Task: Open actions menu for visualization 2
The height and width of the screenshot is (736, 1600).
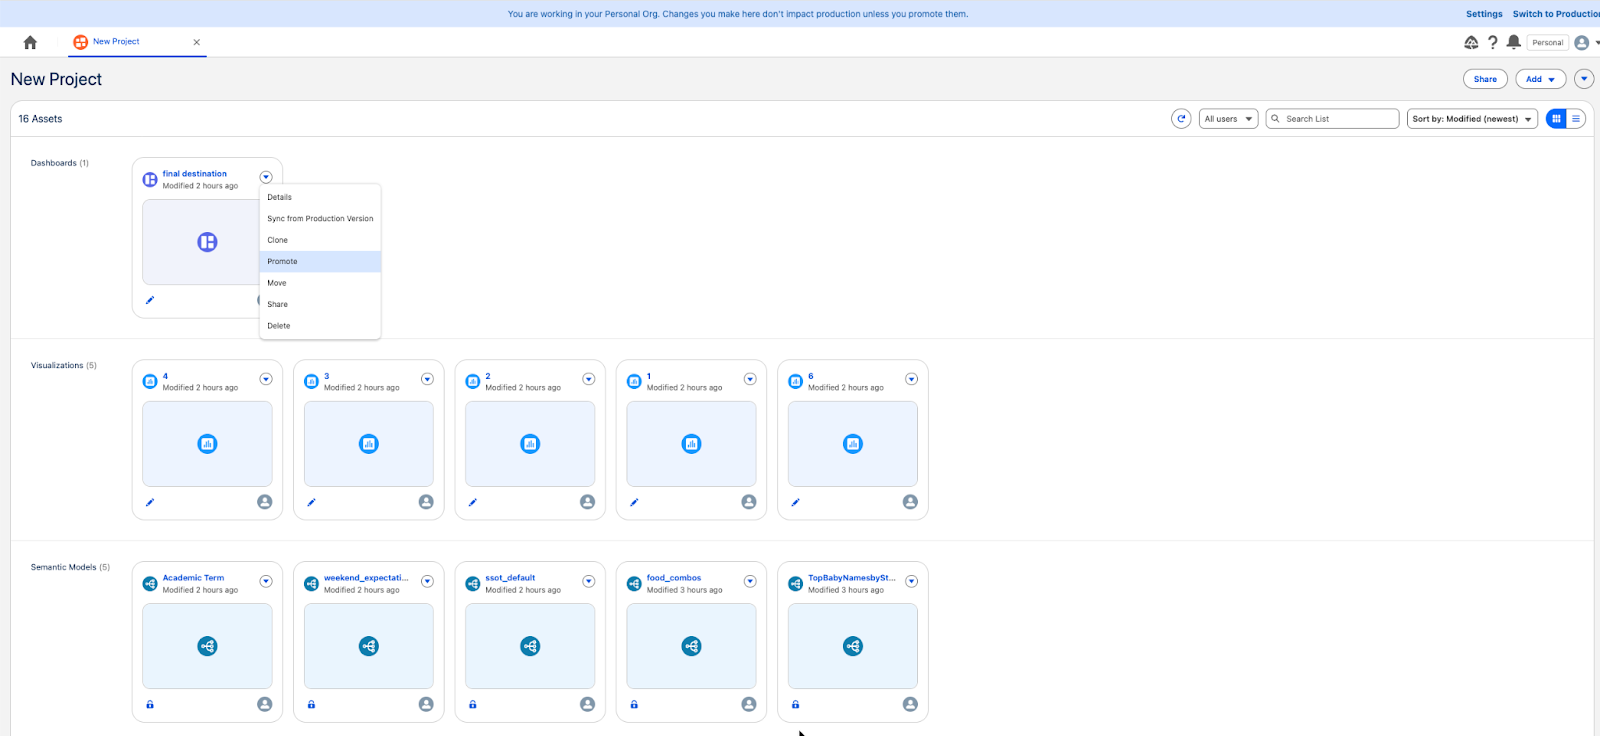Action: (x=589, y=379)
